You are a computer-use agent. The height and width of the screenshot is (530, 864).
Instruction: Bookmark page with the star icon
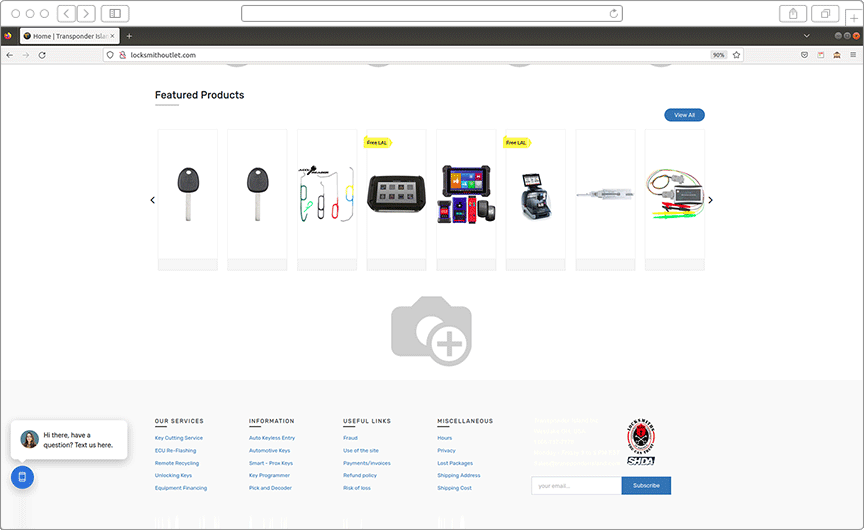pyautogui.click(x=737, y=55)
